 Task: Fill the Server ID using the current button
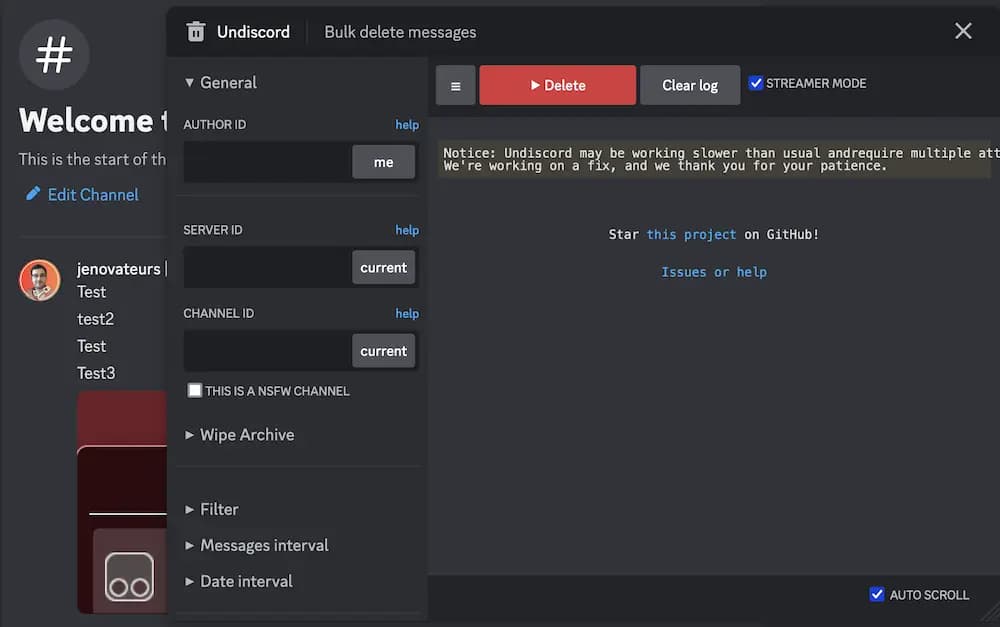(384, 268)
